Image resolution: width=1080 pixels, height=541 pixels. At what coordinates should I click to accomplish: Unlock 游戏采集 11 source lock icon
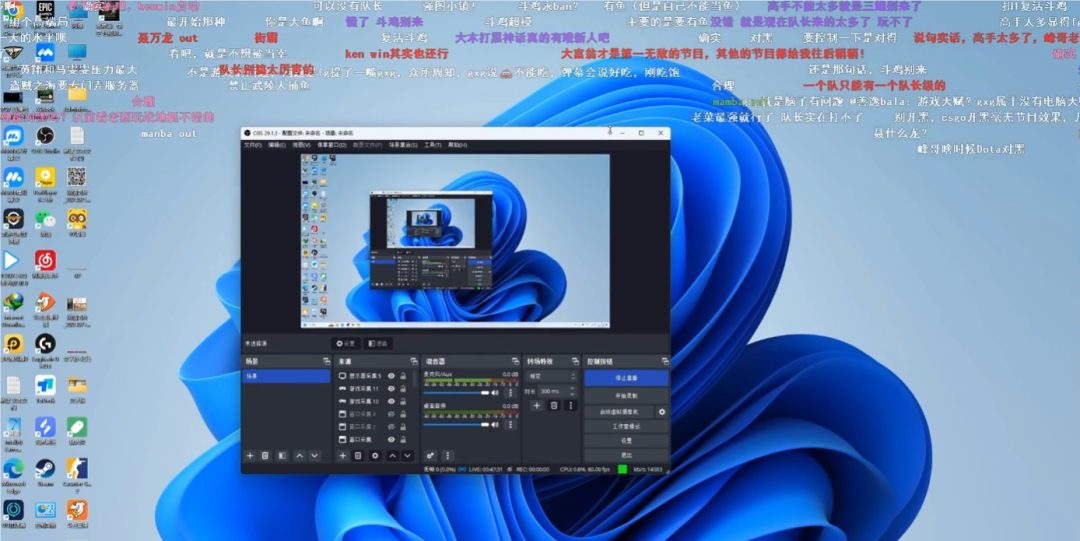point(403,389)
